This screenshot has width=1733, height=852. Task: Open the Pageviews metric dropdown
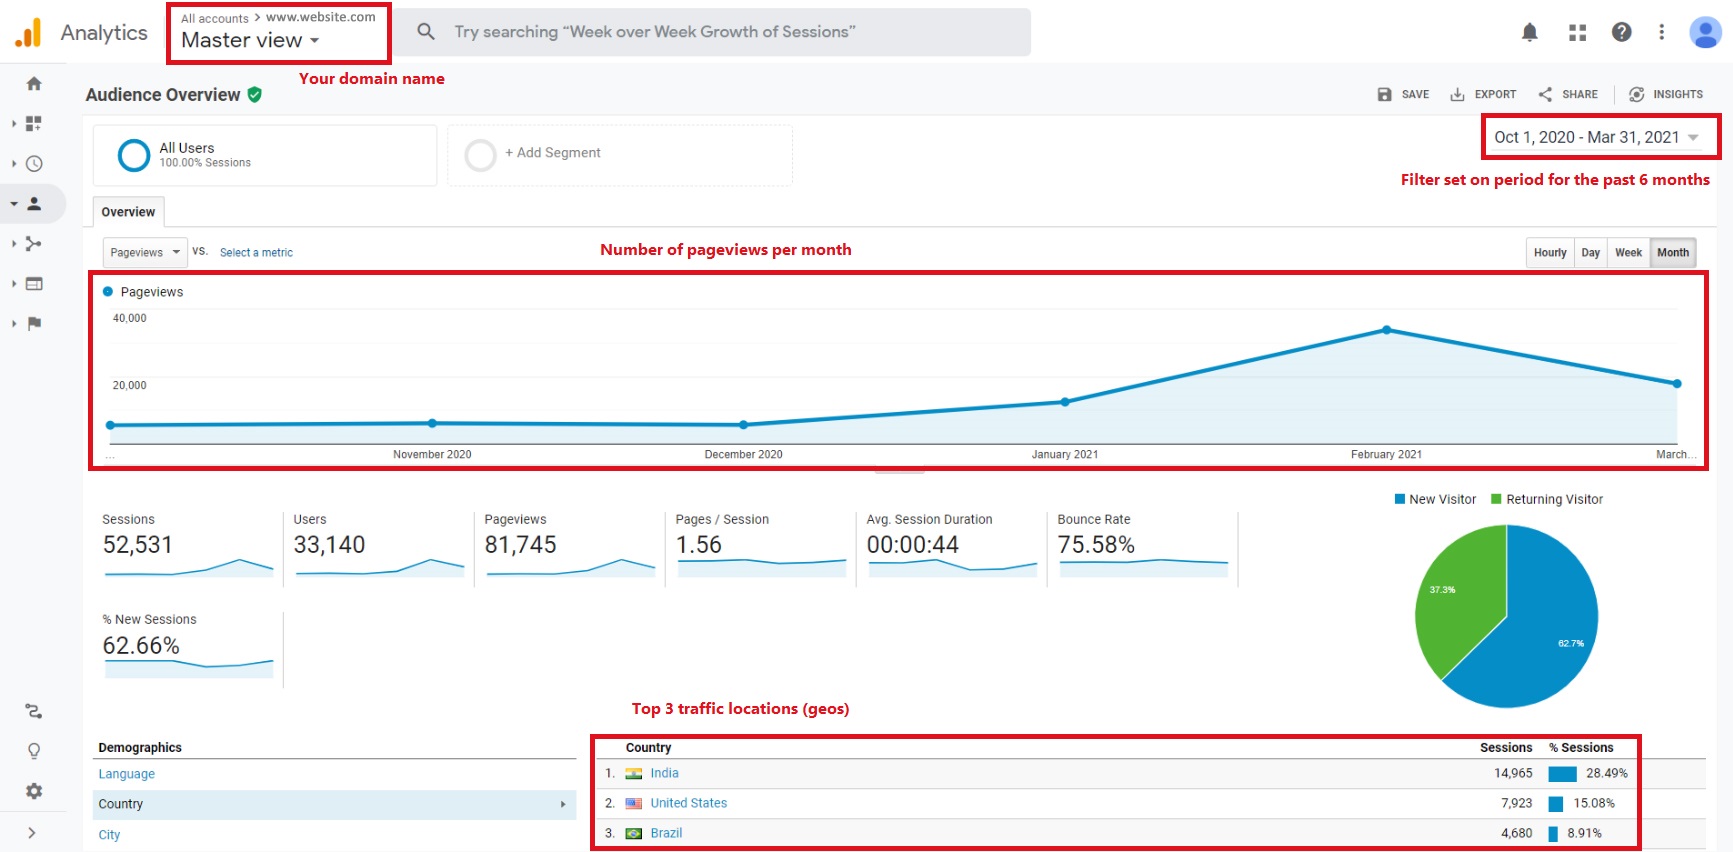145,253
